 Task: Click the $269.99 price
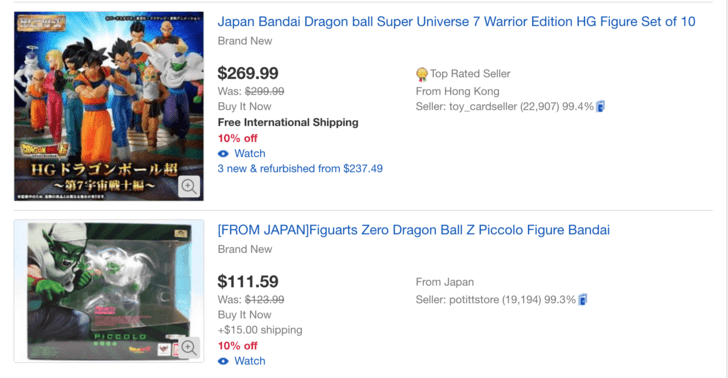(x=248, y=73)
